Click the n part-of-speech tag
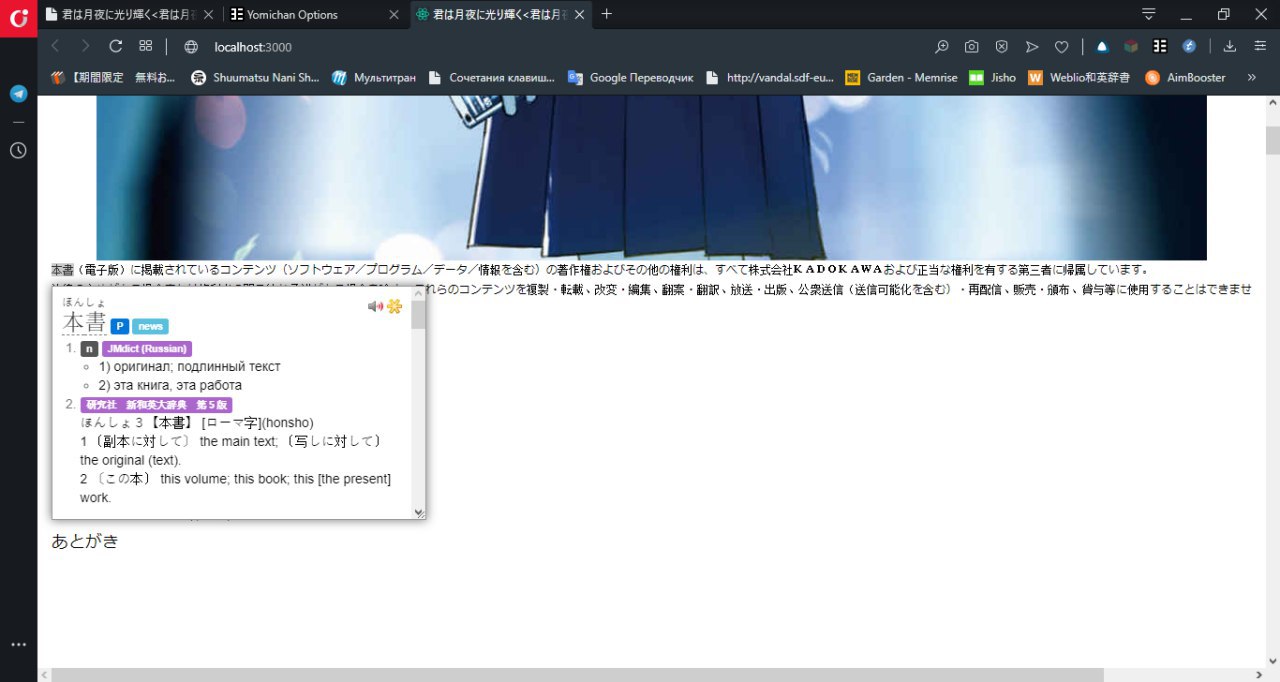 pyautogui.click(x=89, y=349)
